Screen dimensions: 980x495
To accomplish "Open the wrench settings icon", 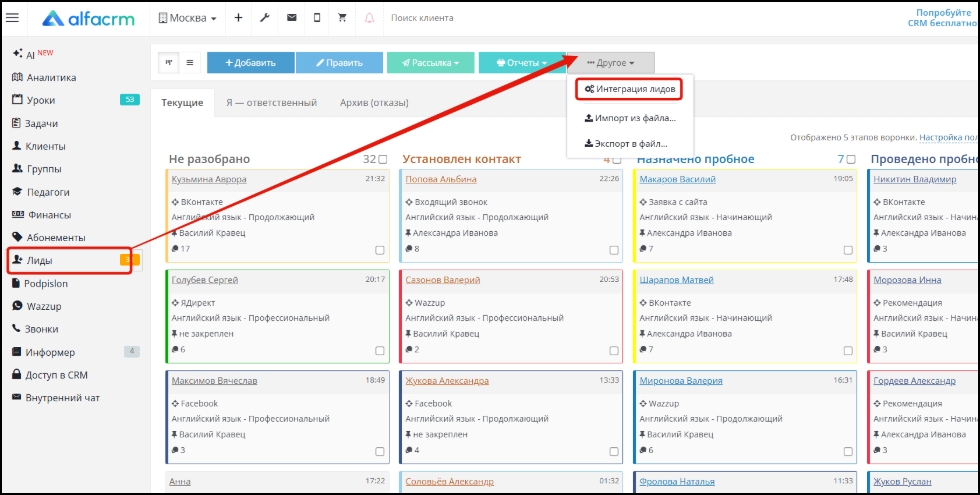I will [x=264, y=18].
